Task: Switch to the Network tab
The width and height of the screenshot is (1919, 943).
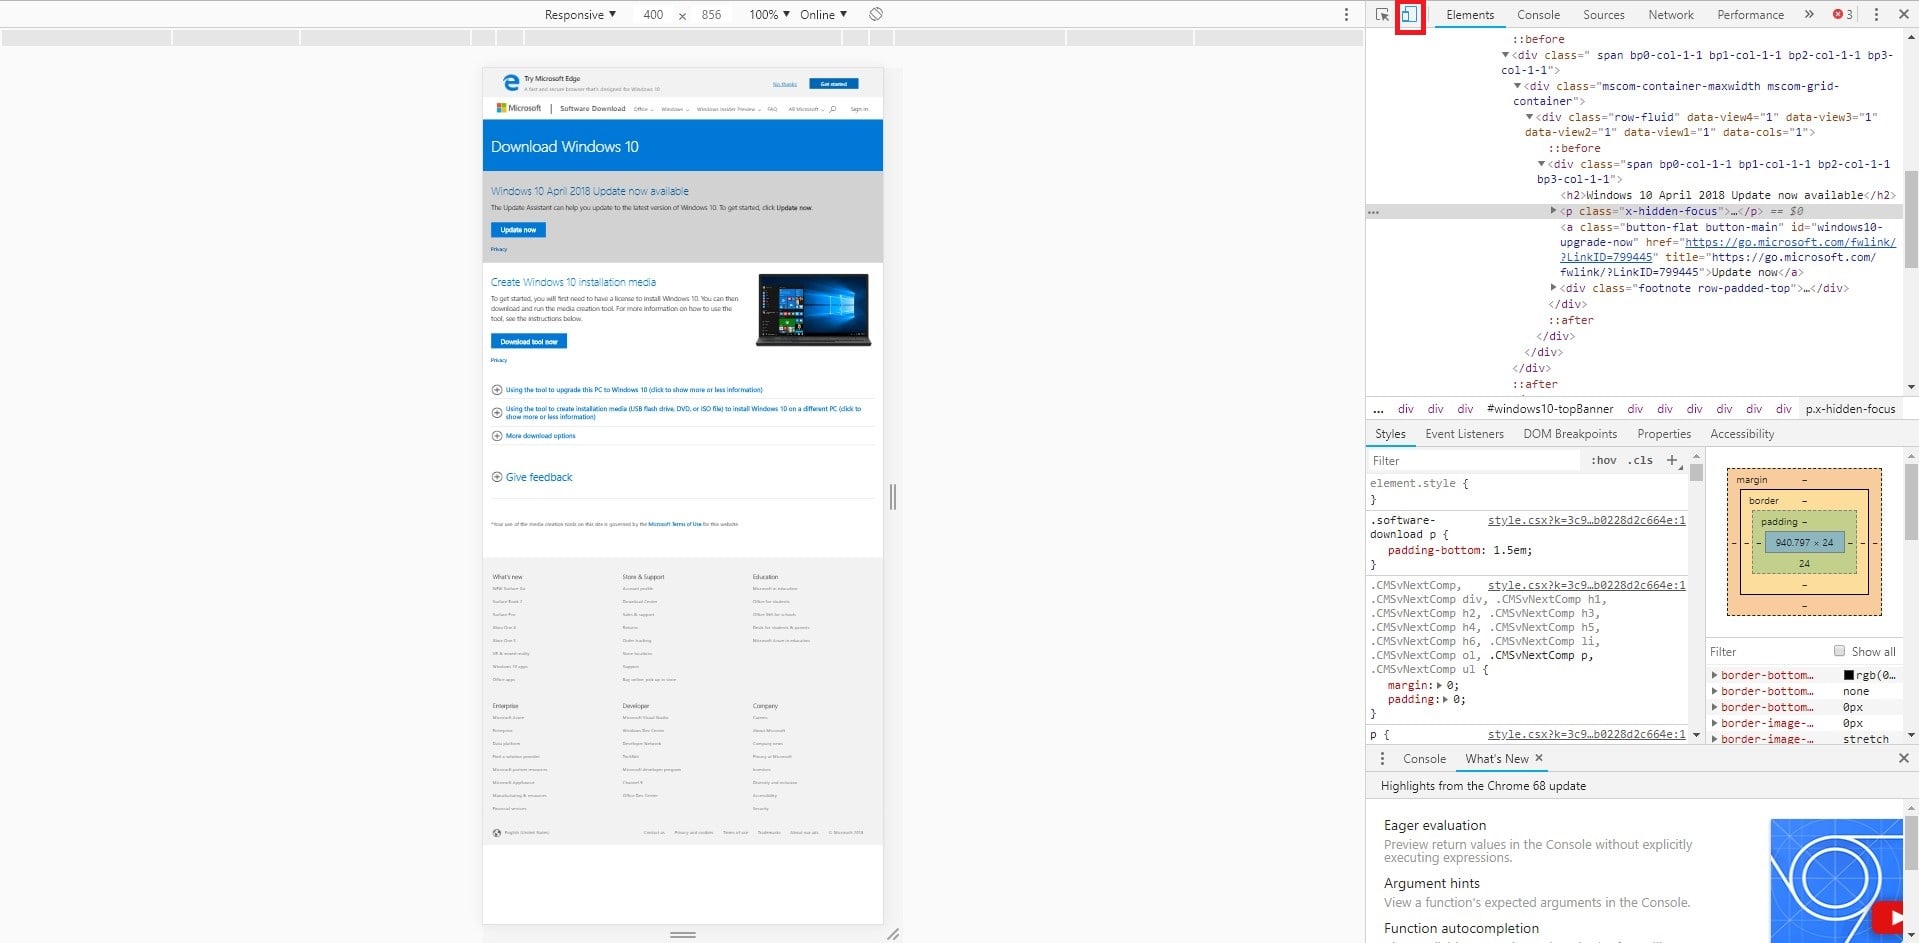Action: tap(1671, 15)
